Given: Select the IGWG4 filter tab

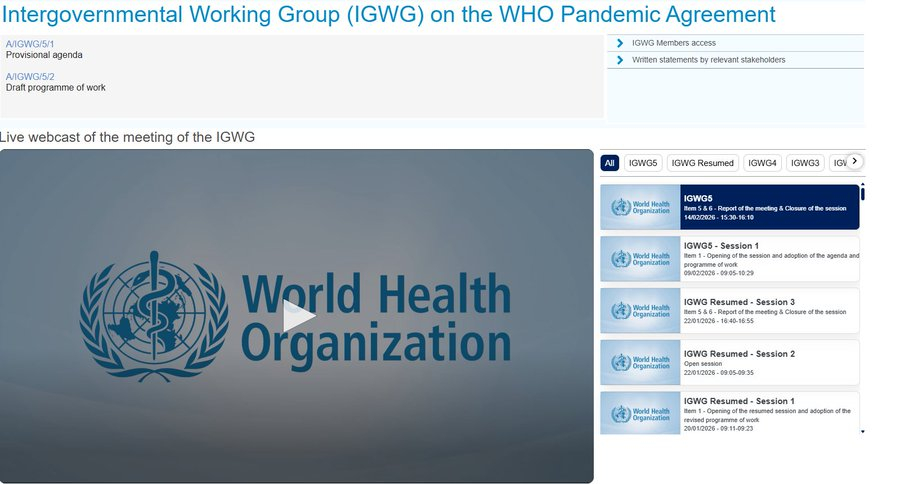Looking at the screenshot, I should tap(762, 163).
